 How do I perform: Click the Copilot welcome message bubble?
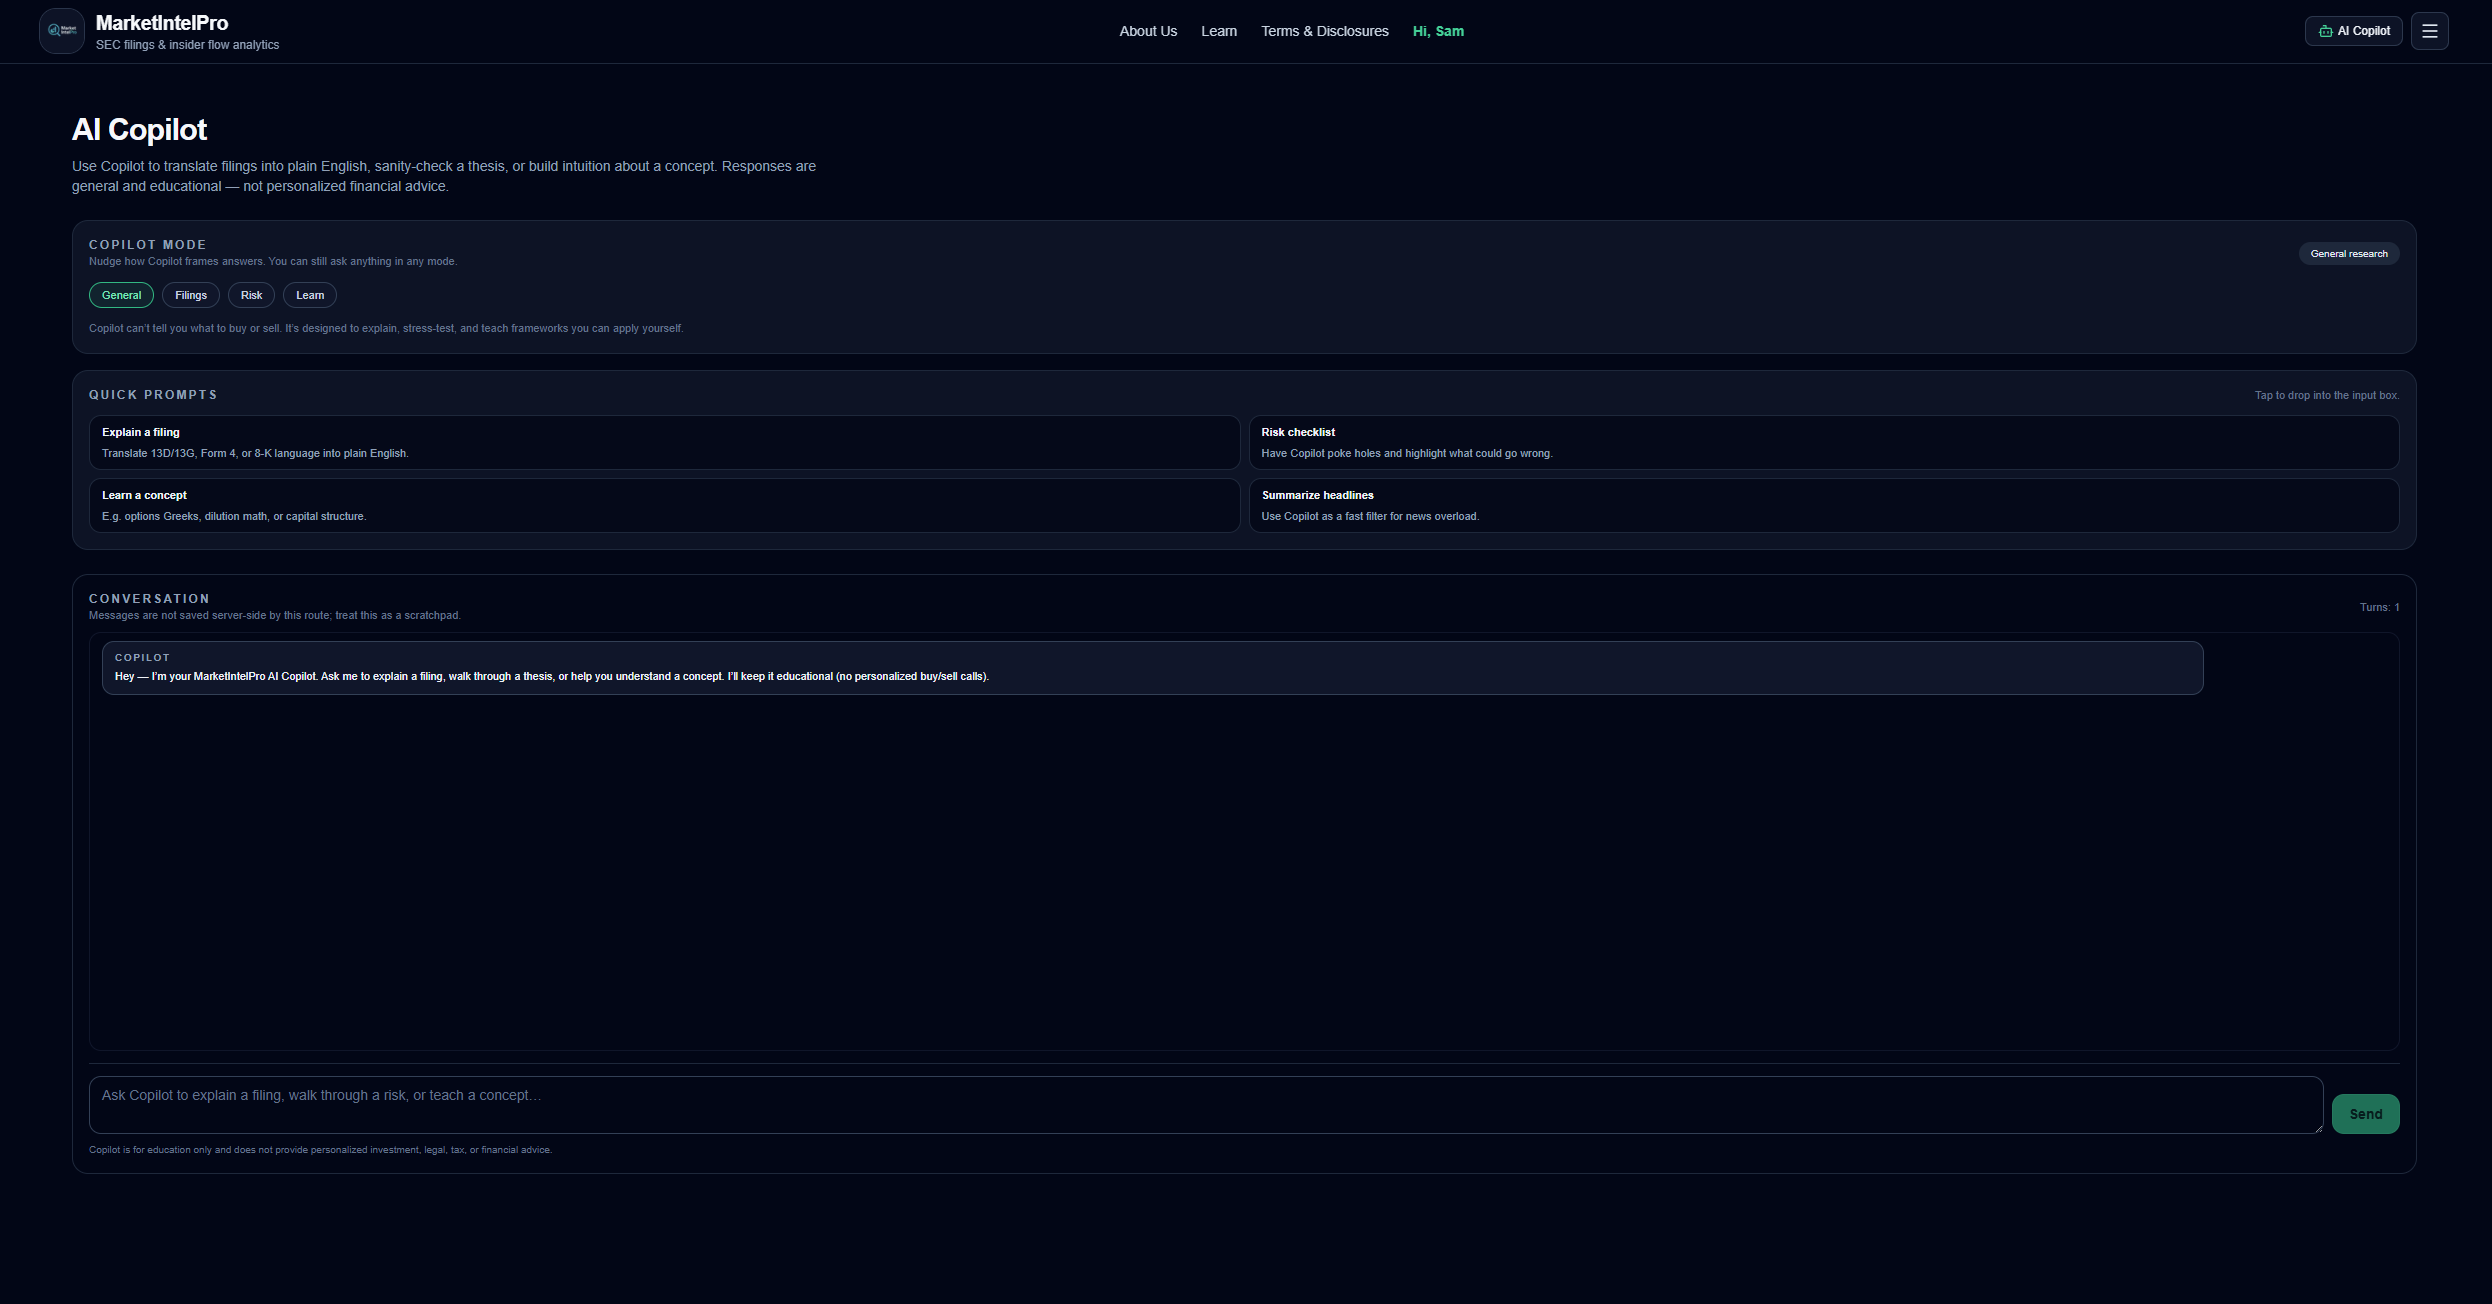[1150, 668]
